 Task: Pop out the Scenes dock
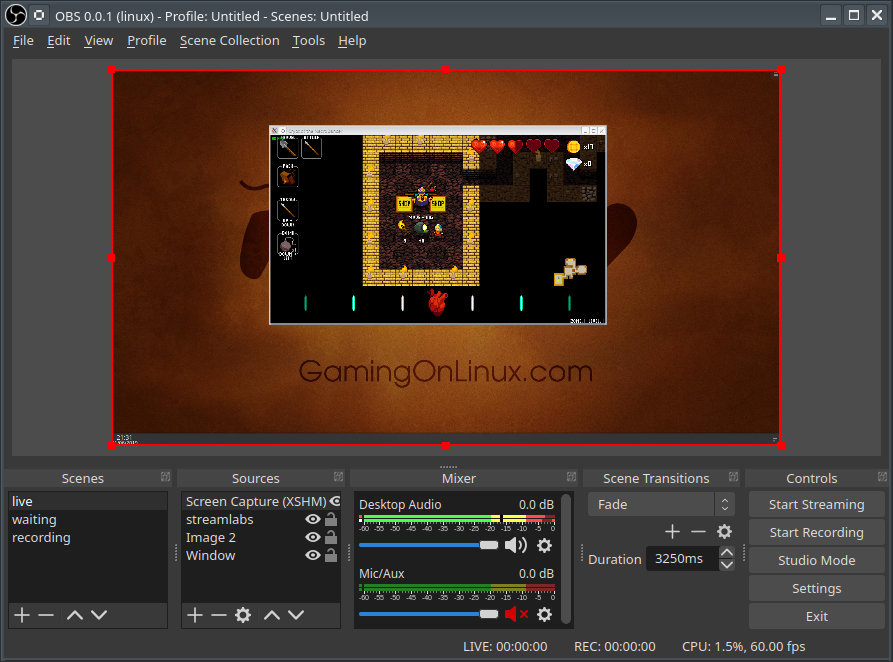[165, 476]
